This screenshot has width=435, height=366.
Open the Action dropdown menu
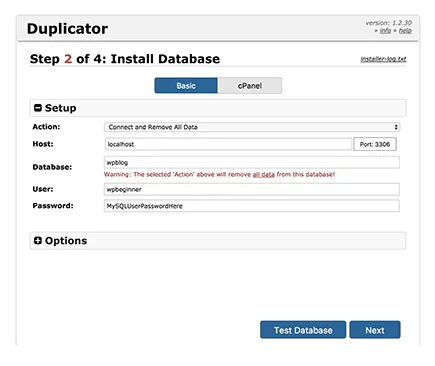coord(252,127)
